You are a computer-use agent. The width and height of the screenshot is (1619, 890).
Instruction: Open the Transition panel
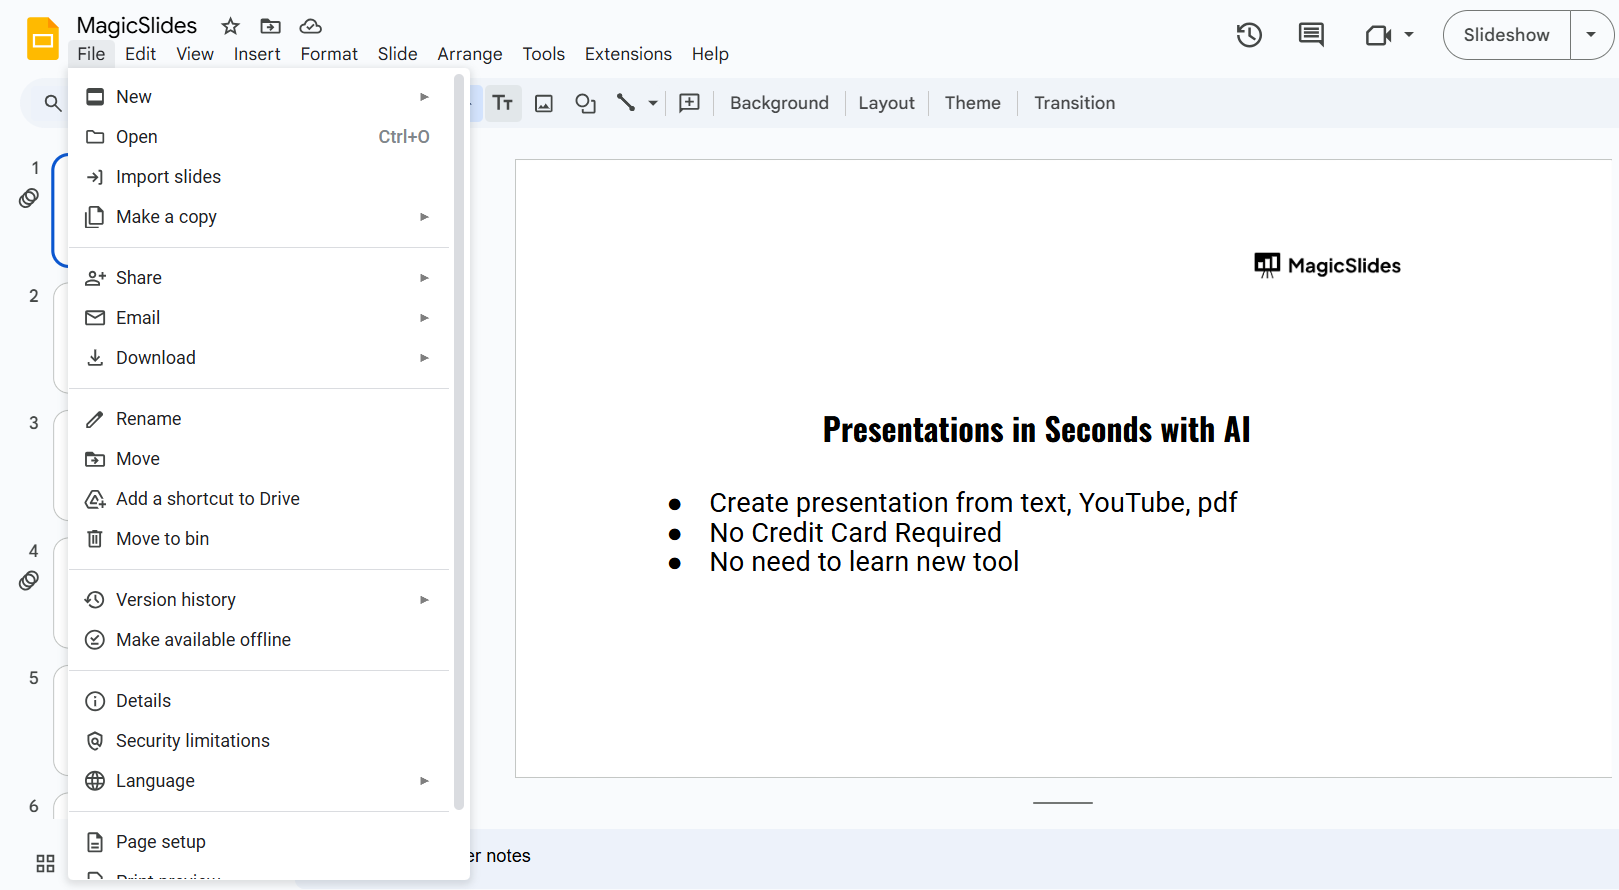(1074, 103)
